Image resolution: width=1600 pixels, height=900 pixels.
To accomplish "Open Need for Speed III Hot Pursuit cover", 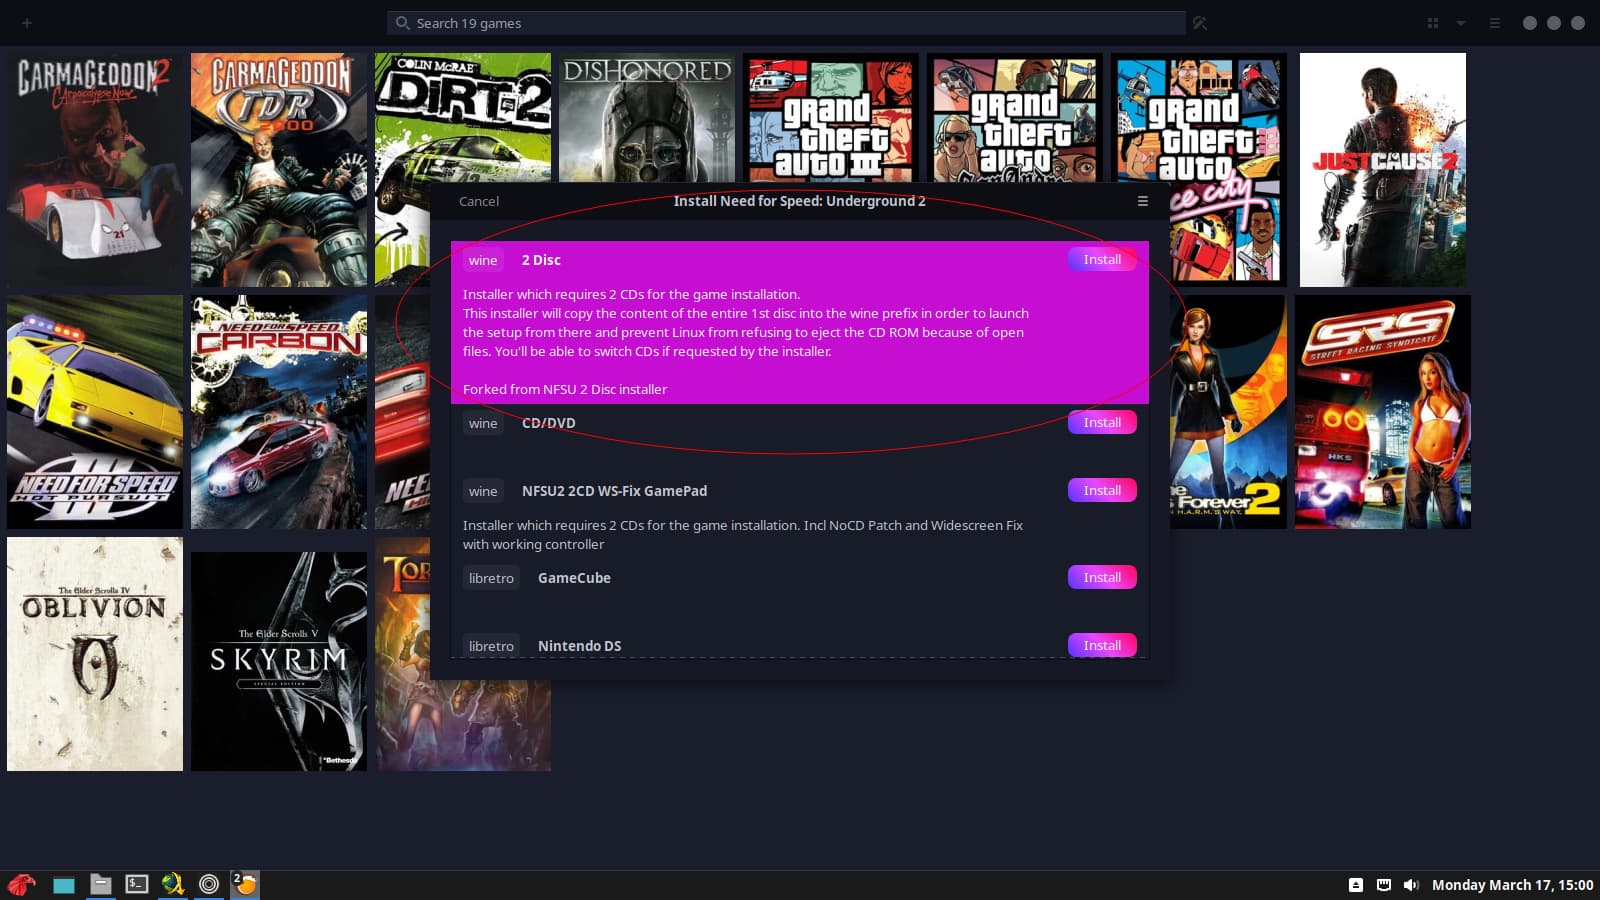I will pyautogui.click(x=95, y=412).
